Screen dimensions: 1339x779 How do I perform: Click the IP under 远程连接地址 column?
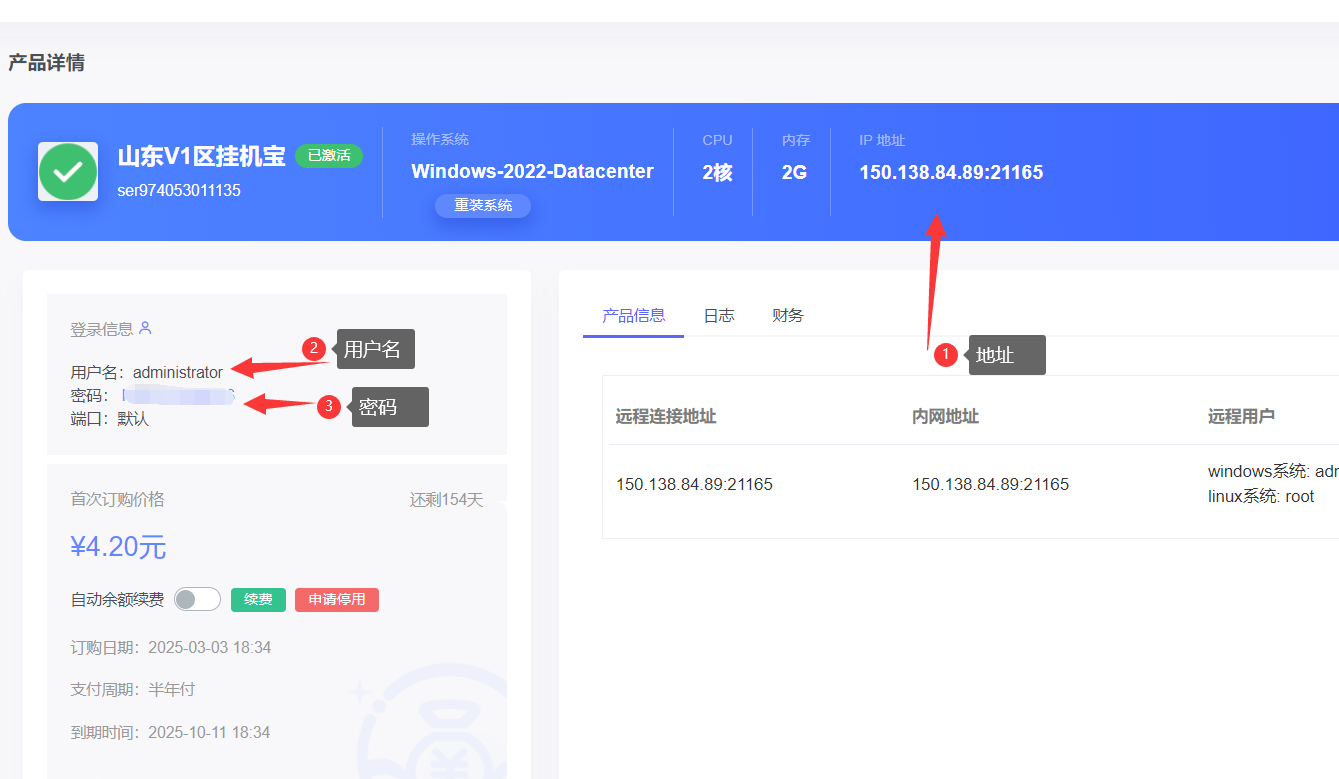694,484
